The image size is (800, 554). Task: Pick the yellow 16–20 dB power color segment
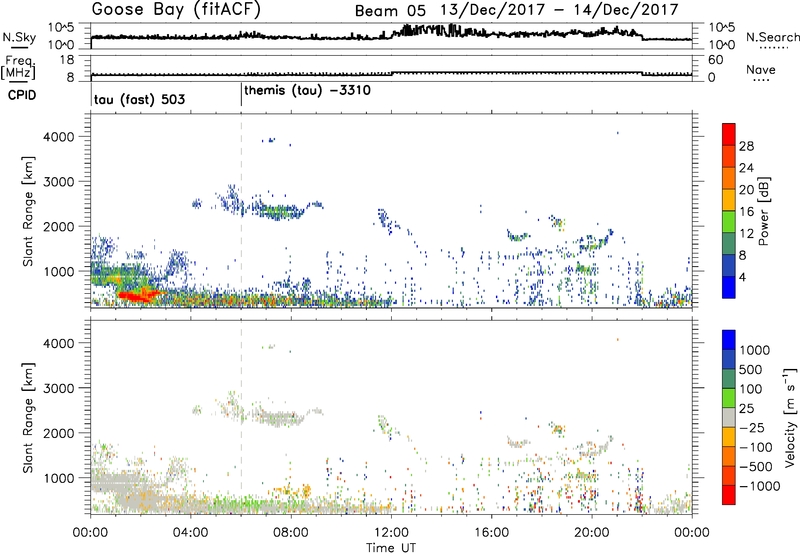pyautogui.click(x=729, y=200)
